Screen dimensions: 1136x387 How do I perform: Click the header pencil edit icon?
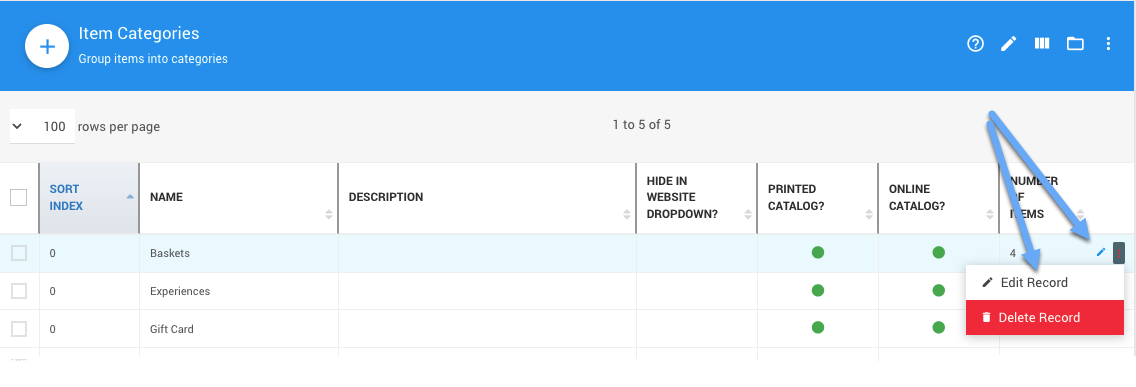(x=1008, y=44)
